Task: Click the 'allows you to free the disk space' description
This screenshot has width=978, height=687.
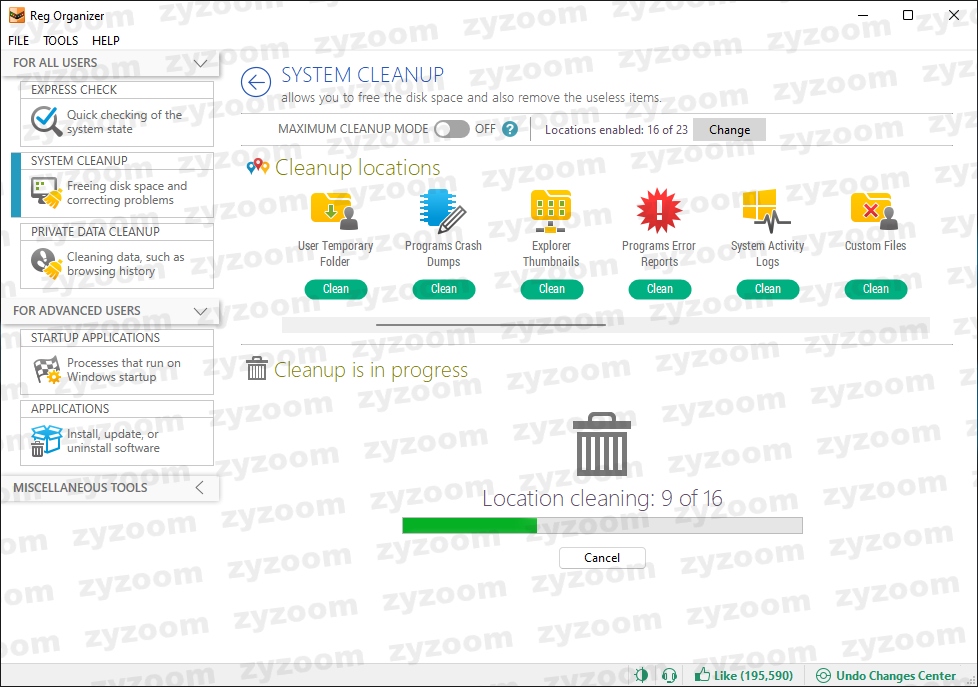Action: coord(471,97)
